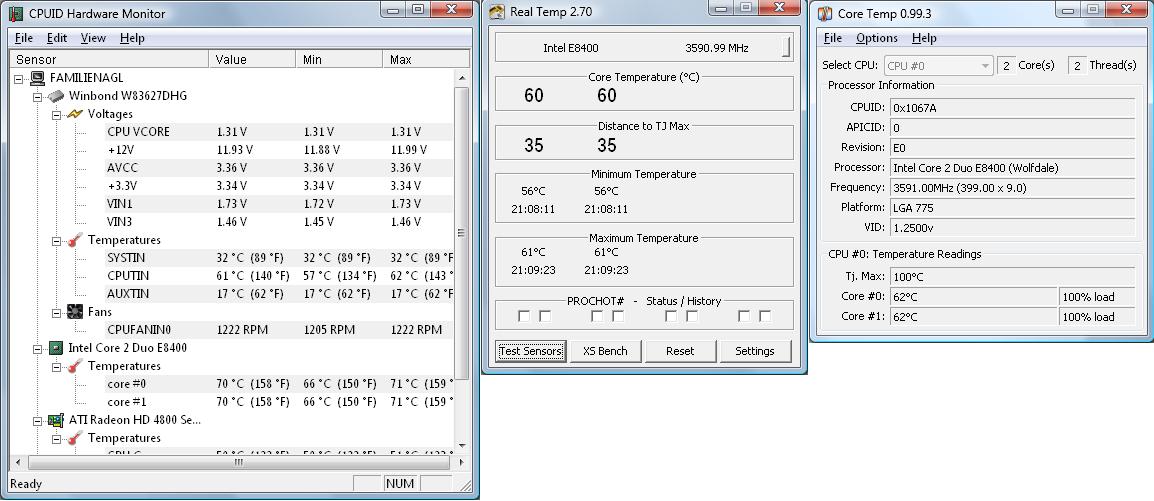Viewport: 1154px width, 501px height.
Task: Click the FAMILIENAGL computer icon
Action: 38,78
